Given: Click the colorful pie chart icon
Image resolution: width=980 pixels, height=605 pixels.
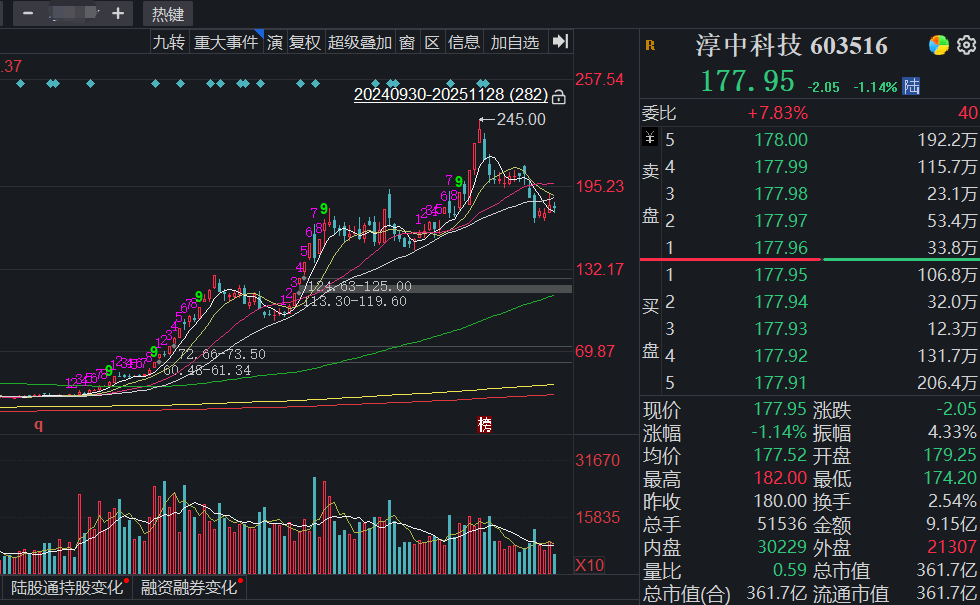Looking at the screenshot, I should click(938, 45).
